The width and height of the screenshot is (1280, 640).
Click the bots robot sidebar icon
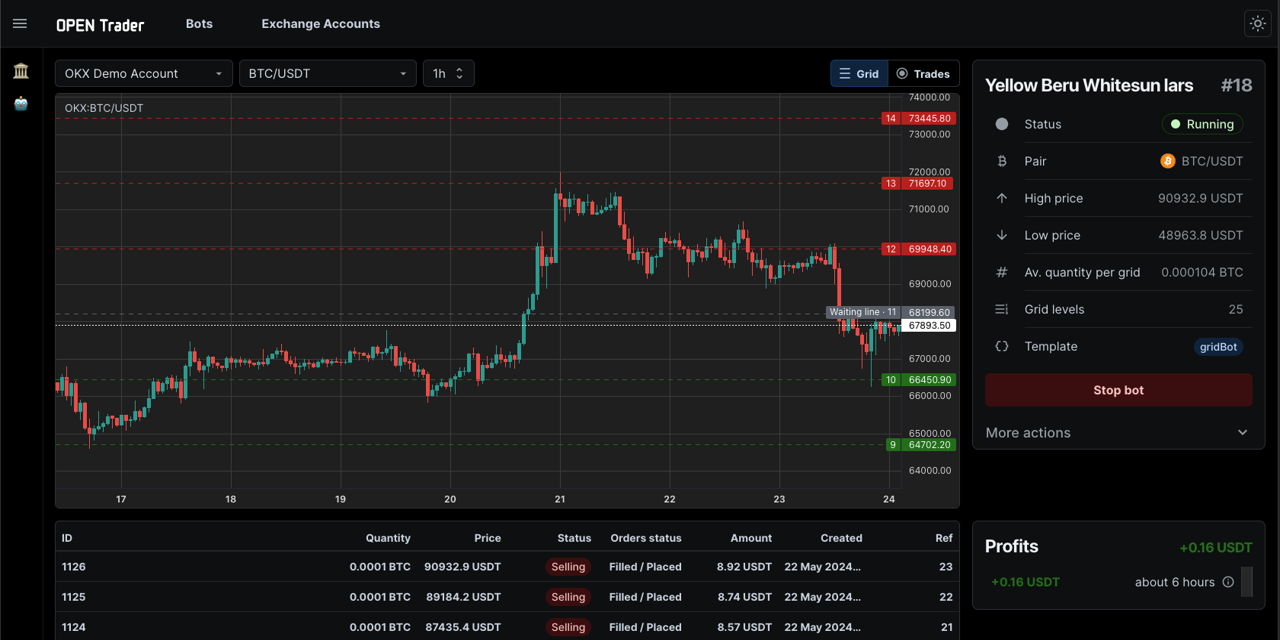pyautogui.click(x=21, y=104)
